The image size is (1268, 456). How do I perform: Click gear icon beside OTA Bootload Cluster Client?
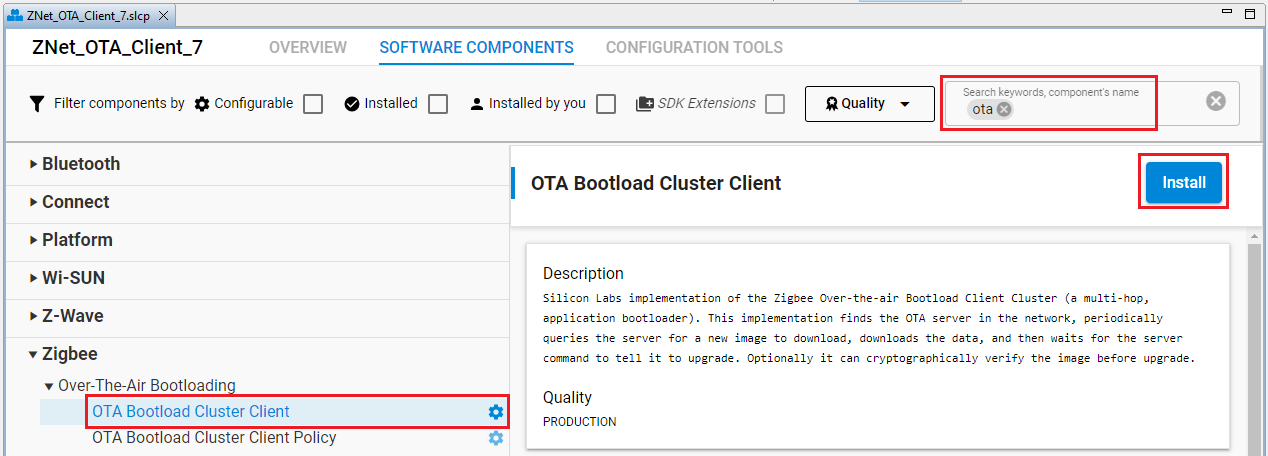[495, 412]
